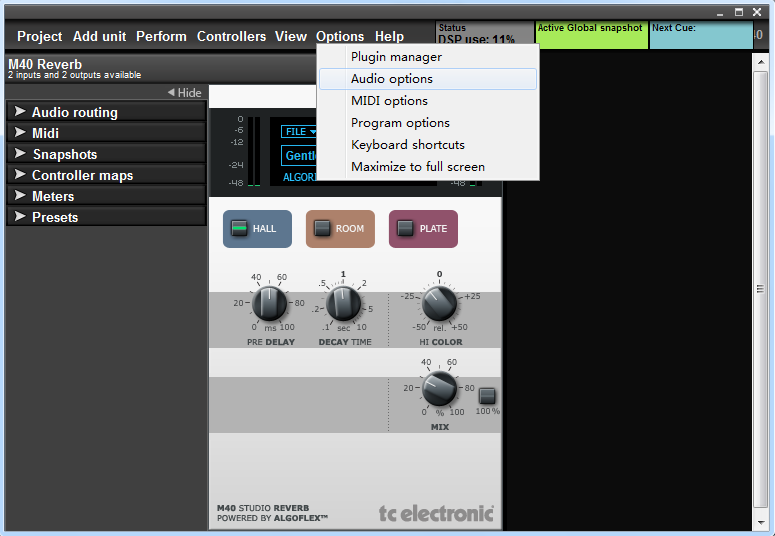This screenshot has height=536, width=775.
Task: Toggle the ROOM reverb type button
Action: click(340, 229)
